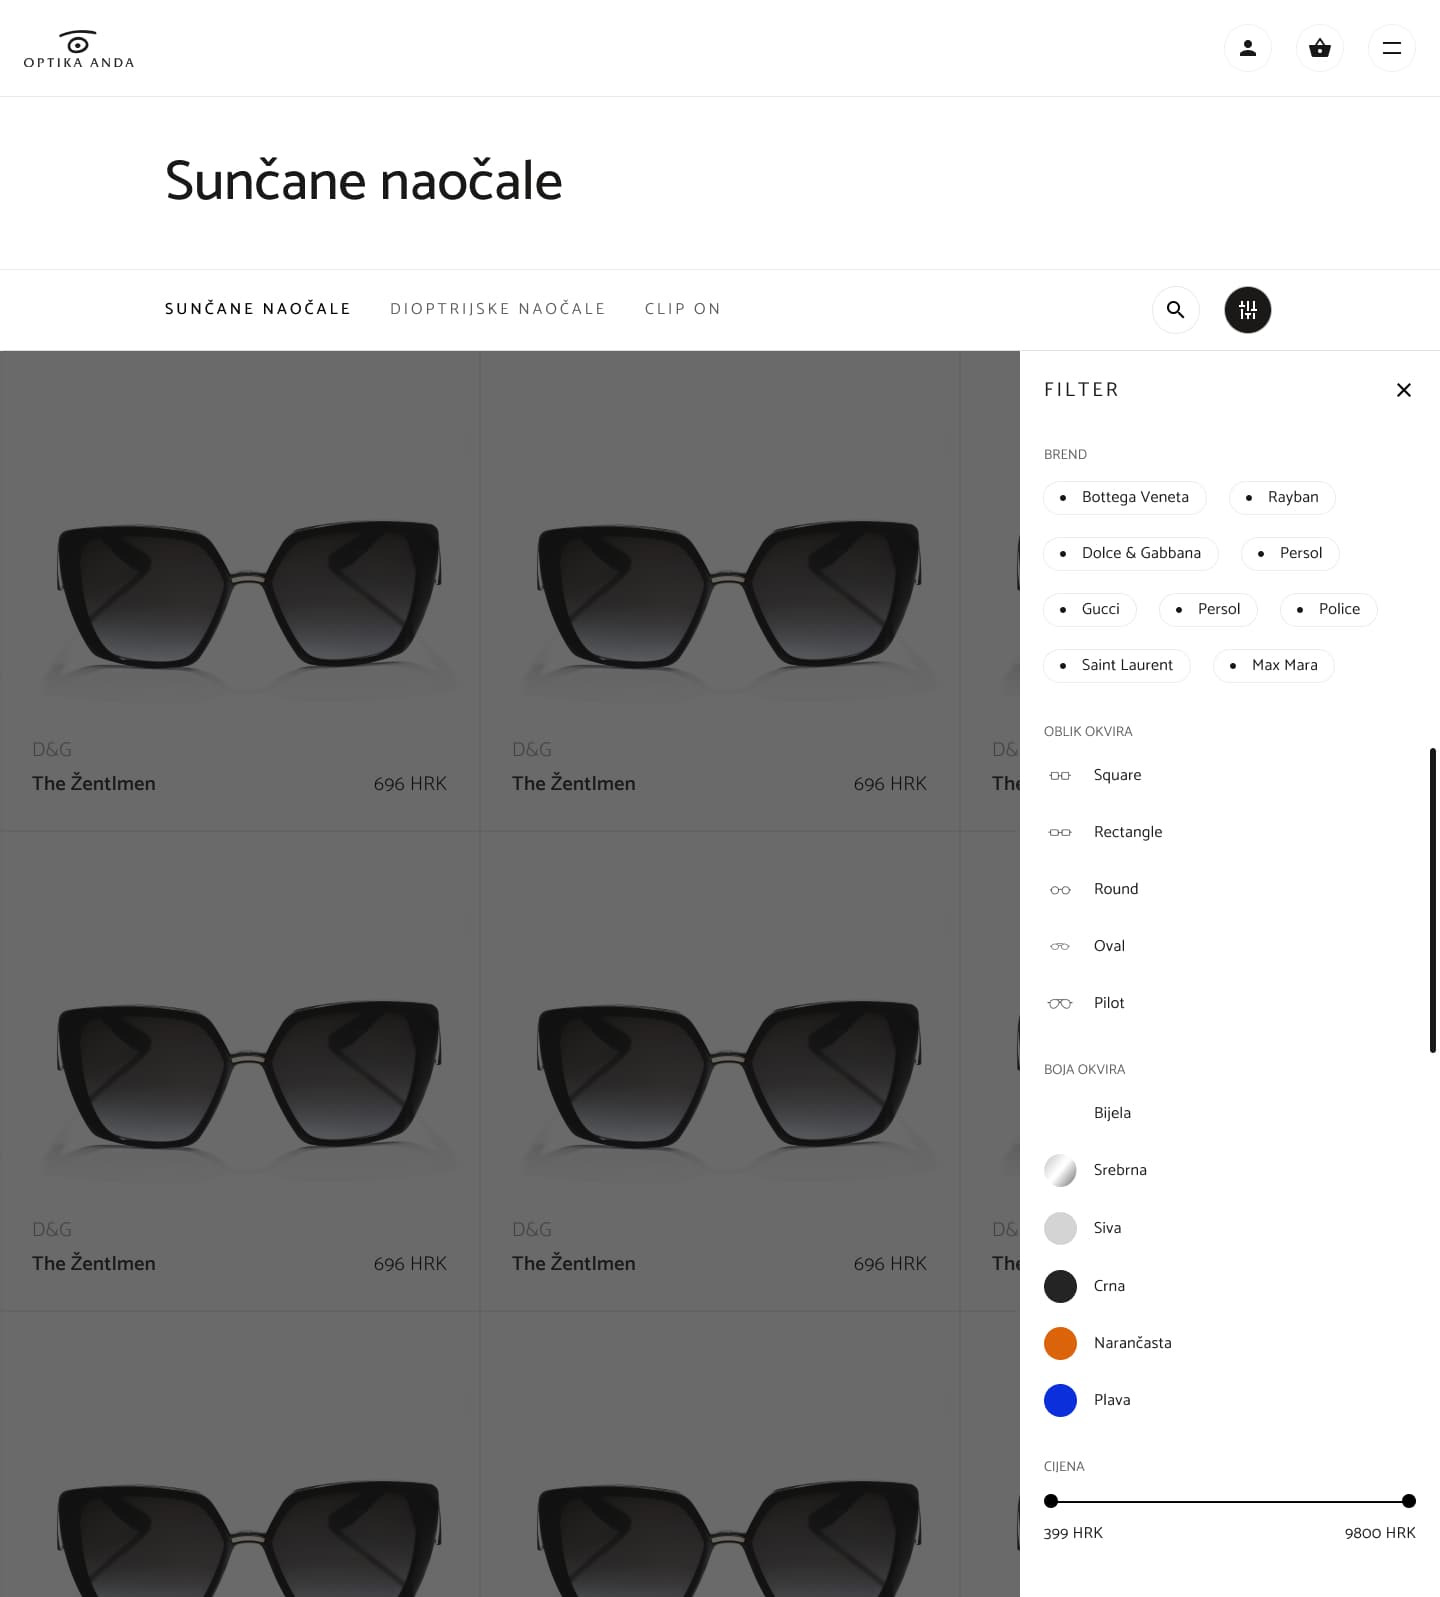The image size is (1440, 1597).
Task: Open the hamburger menu icon
Action: click(1392, 48)
